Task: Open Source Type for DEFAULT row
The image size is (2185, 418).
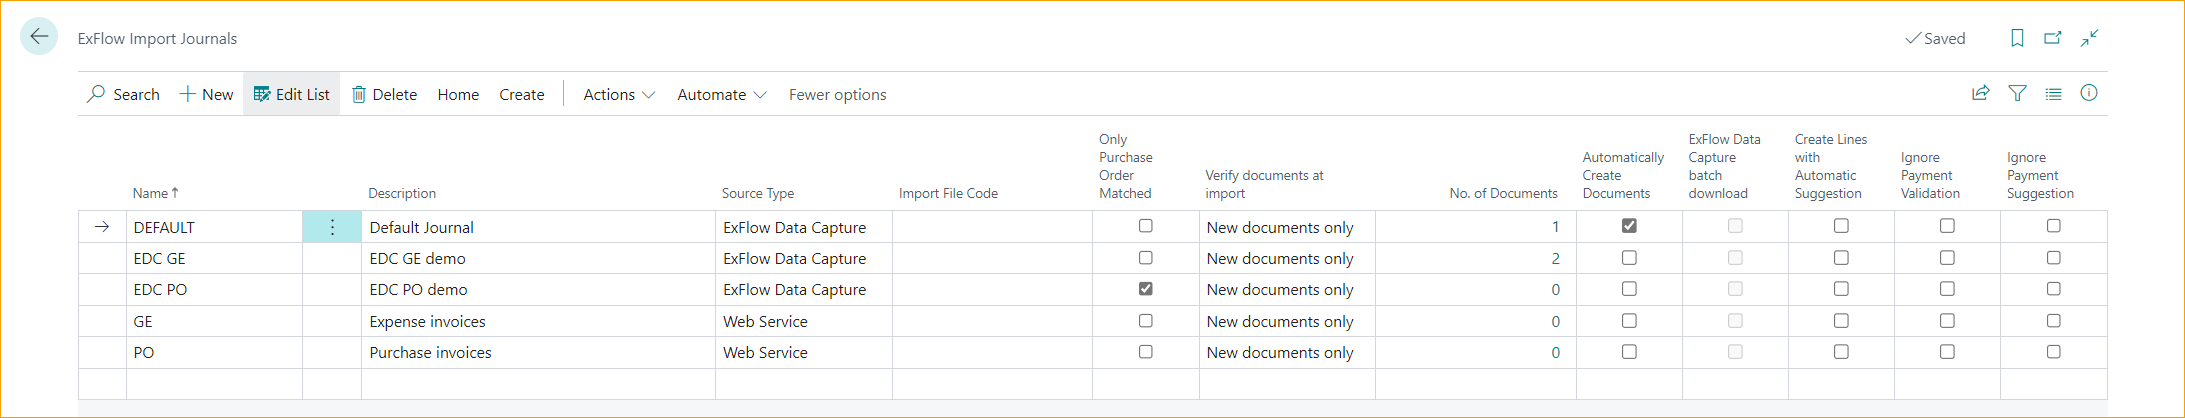Action: coord(804,227)
